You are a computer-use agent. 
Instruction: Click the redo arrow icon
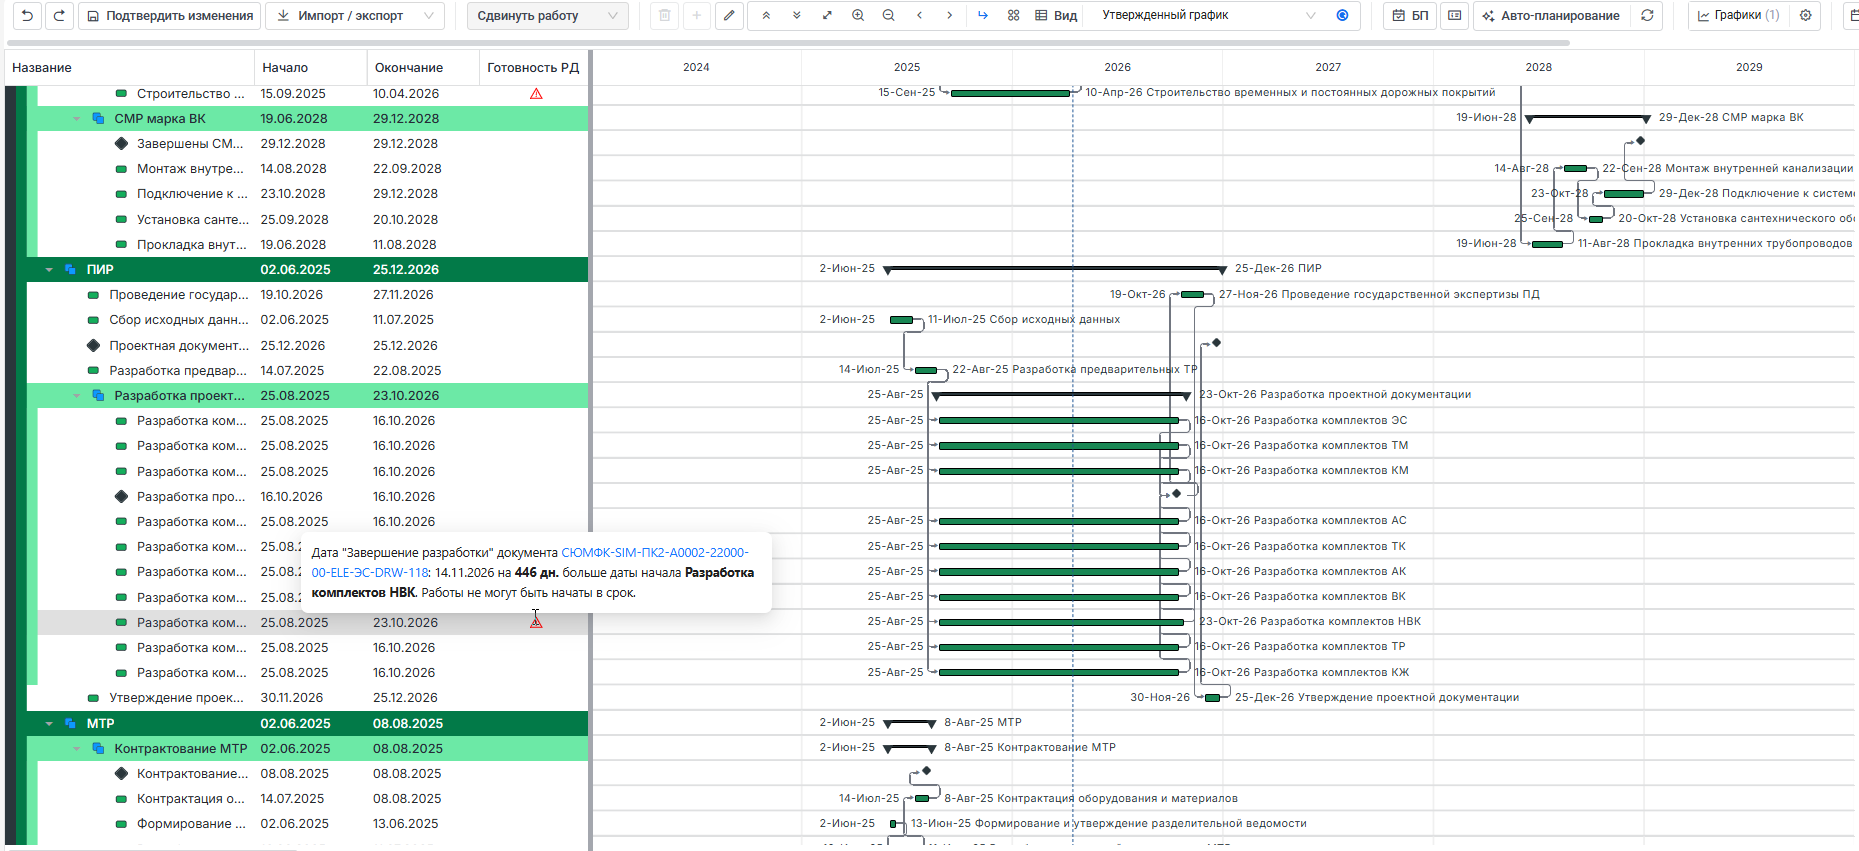(x=59, y=16)
